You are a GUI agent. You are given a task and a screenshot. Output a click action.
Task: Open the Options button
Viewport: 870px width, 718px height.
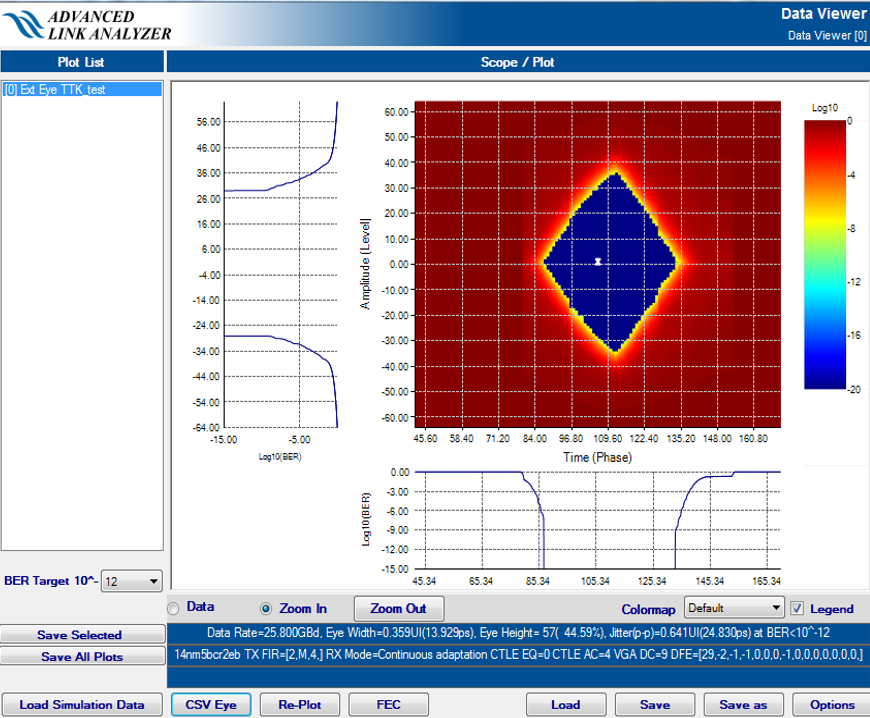[831, 705]
